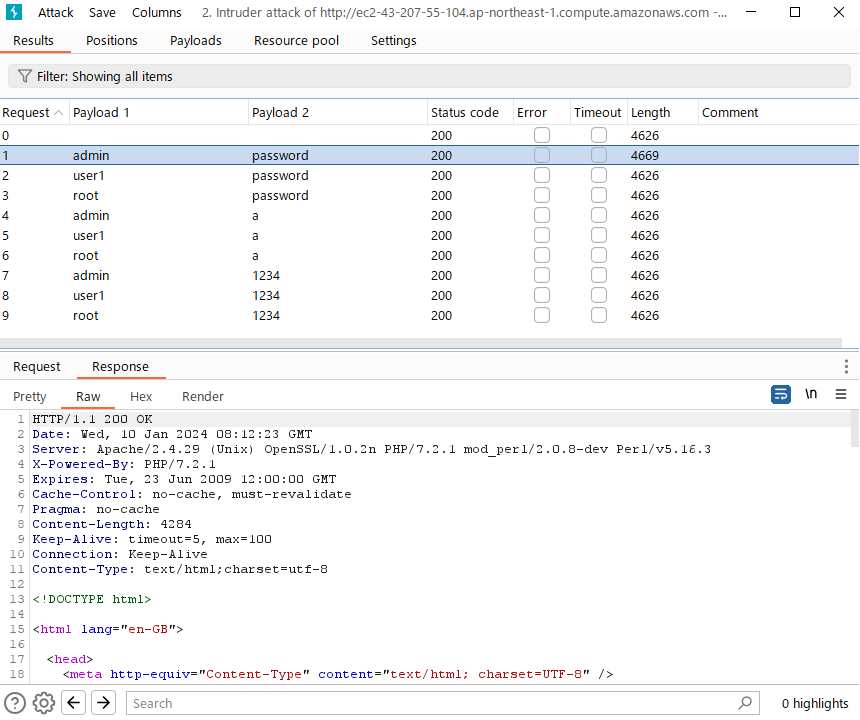This screenshot has width=860, height=720.
Task: Open help via the question mark icon
Action: (15, 703)
